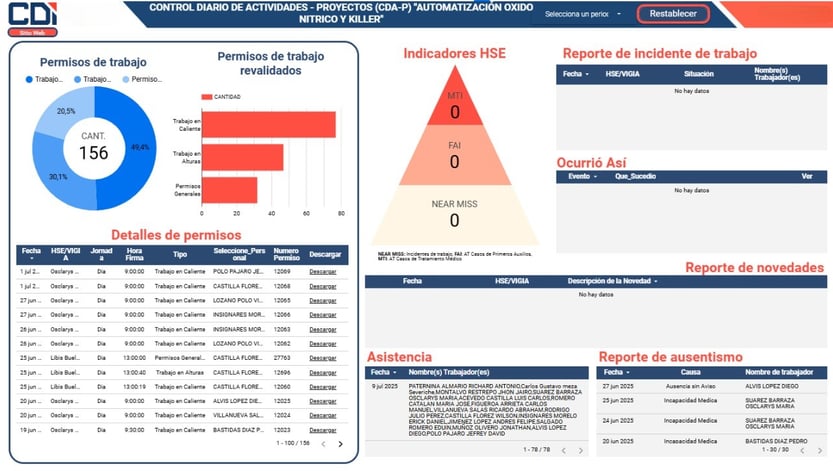The image size is (833, 471).
Task: Click the MTI value in HSE pyramid
Action: pos(455,112)
